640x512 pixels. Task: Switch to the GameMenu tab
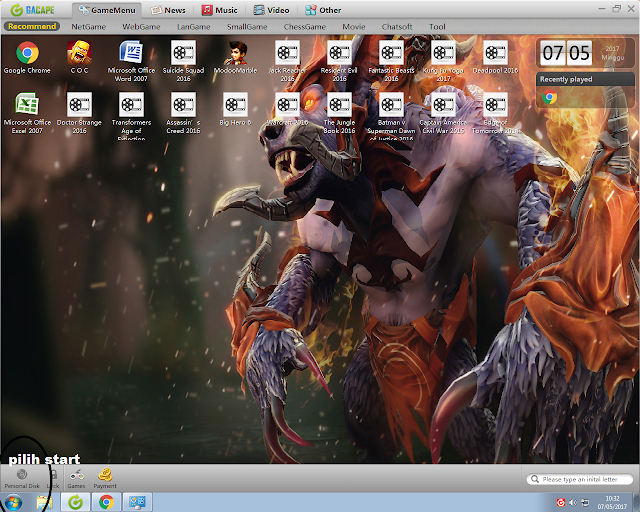pos(107,10)
